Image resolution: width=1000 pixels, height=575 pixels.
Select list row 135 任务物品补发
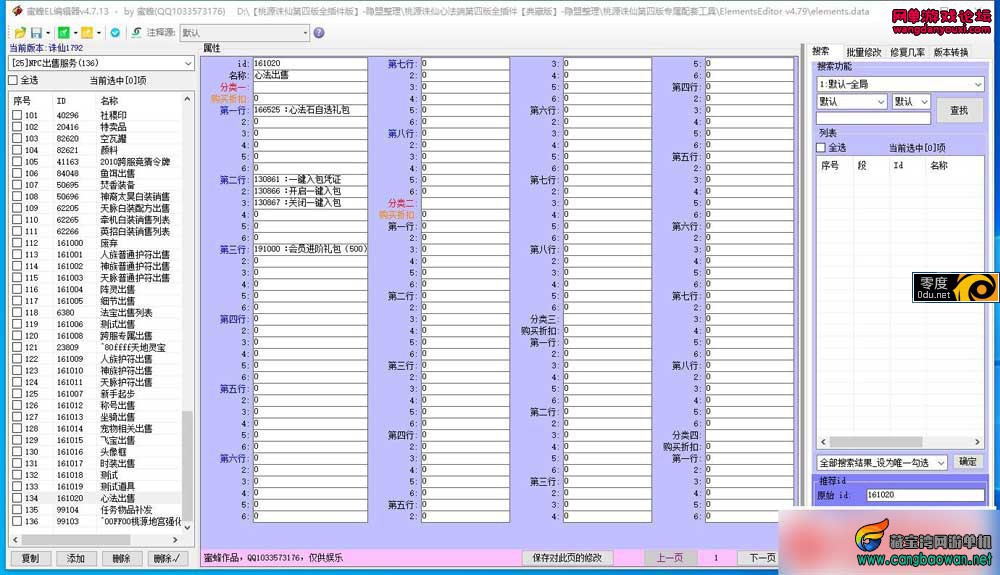pyautogui.click(x=97, y=510)
